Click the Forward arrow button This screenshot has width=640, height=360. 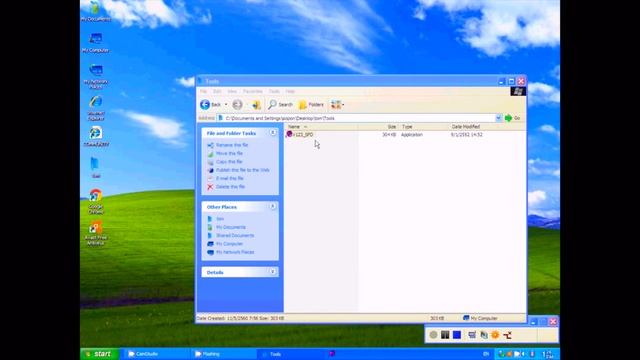pos(237,104)
